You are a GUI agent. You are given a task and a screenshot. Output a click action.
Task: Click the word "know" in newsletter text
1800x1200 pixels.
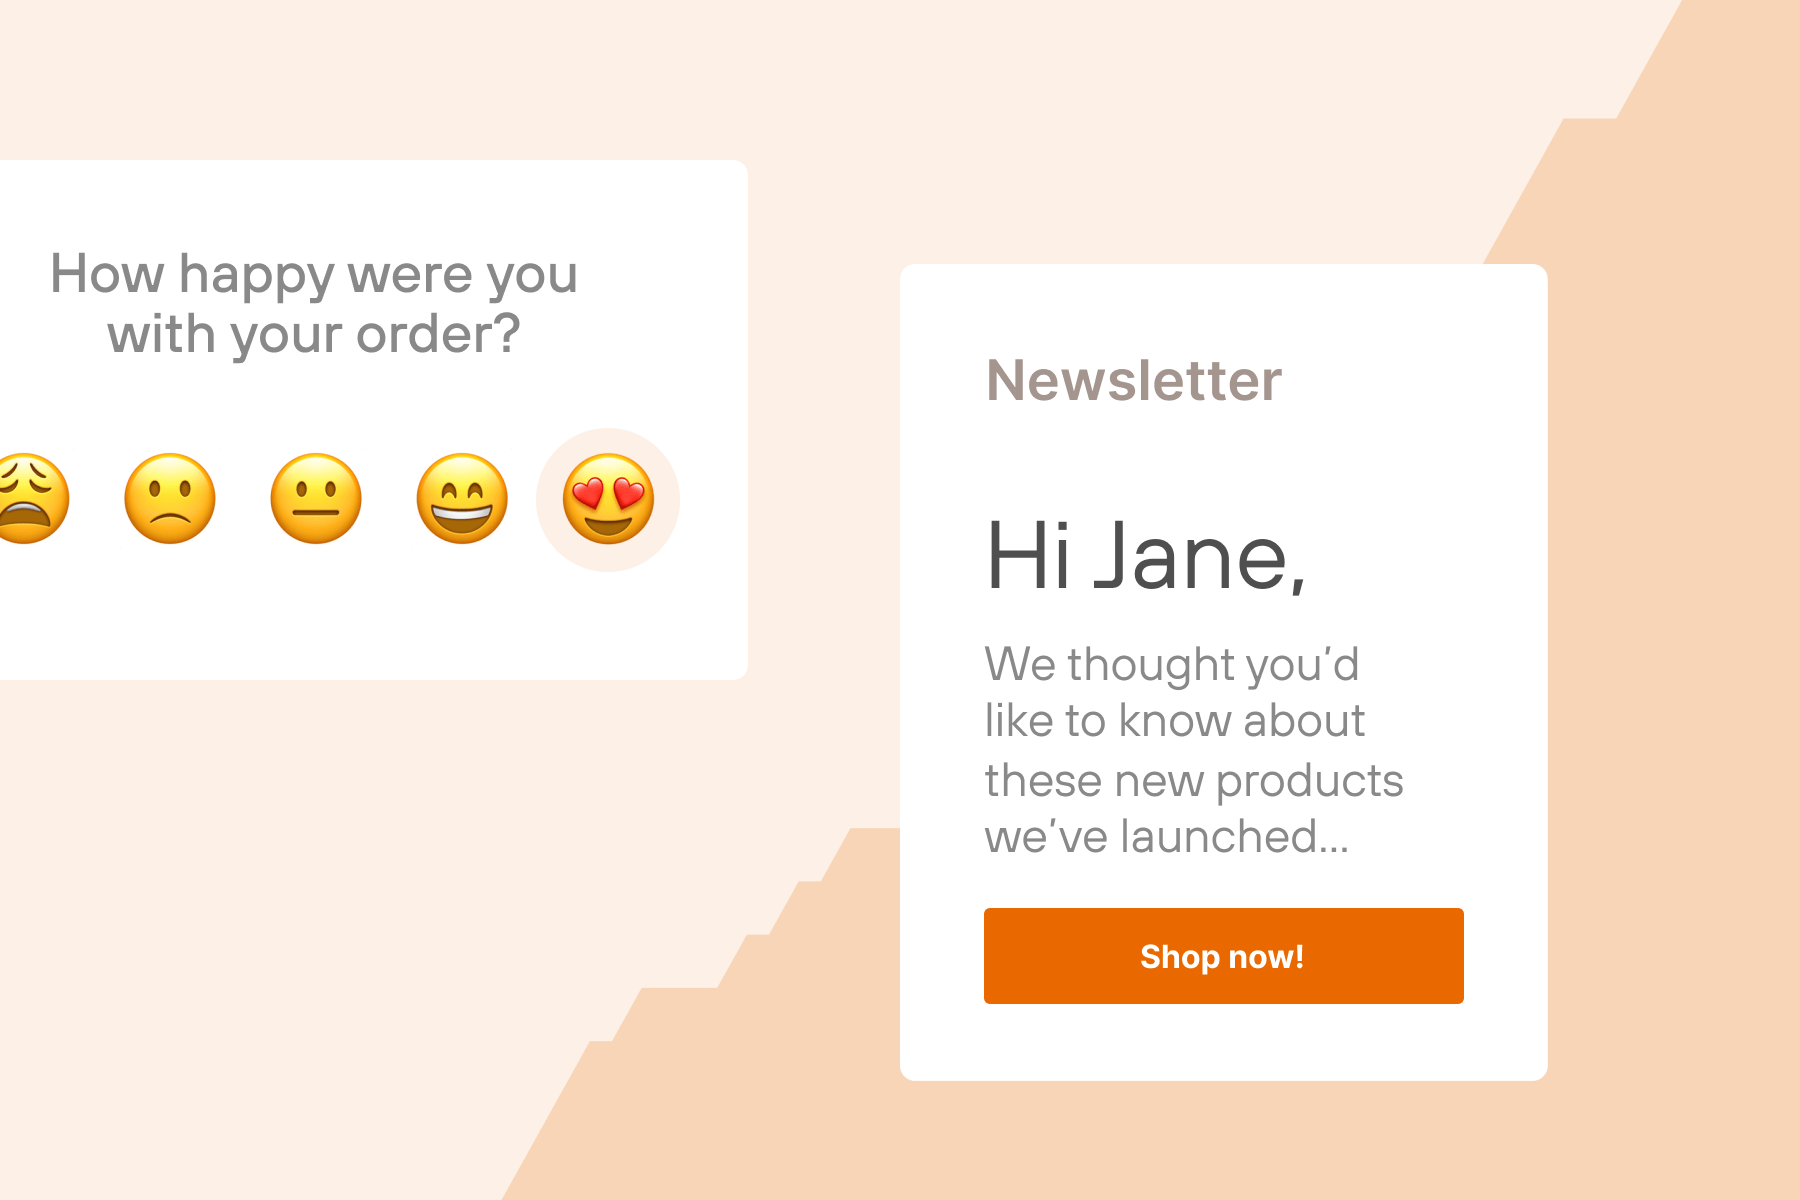(x=1174, y=721)
